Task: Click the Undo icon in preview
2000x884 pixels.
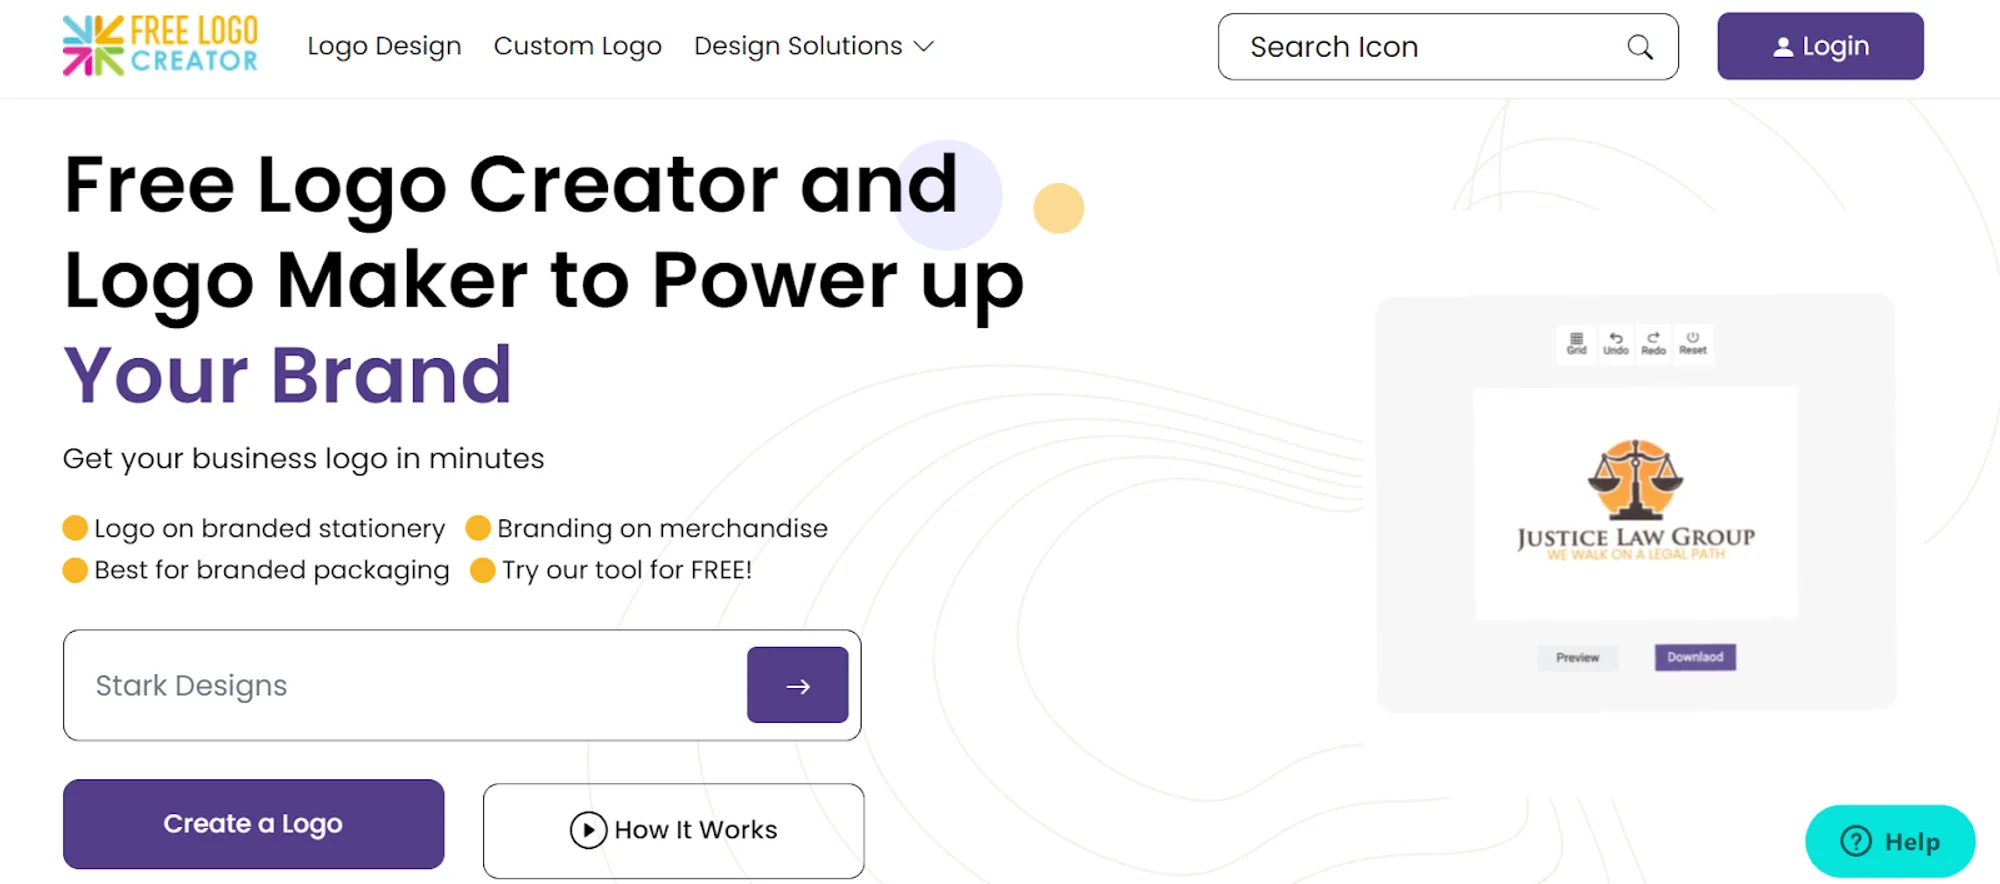Action: [x=1616, y=342]
